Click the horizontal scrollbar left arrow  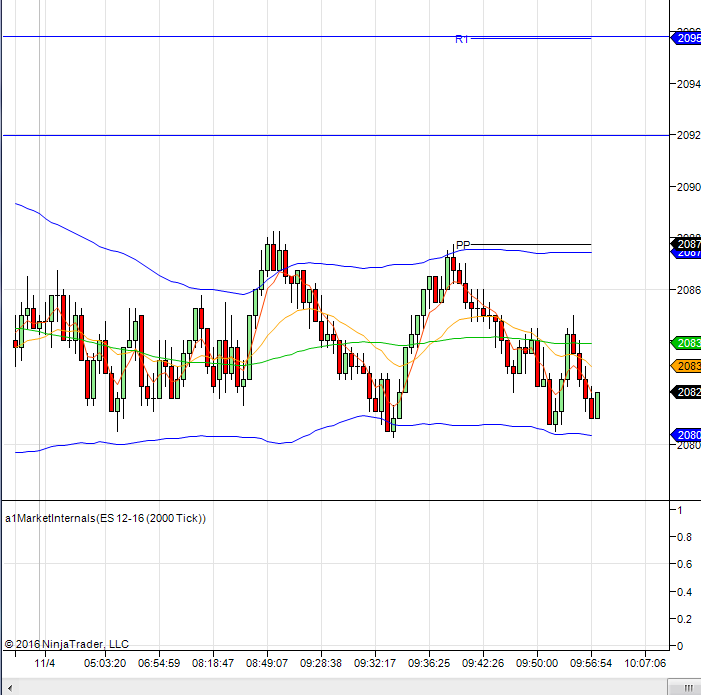coord(10,688)
